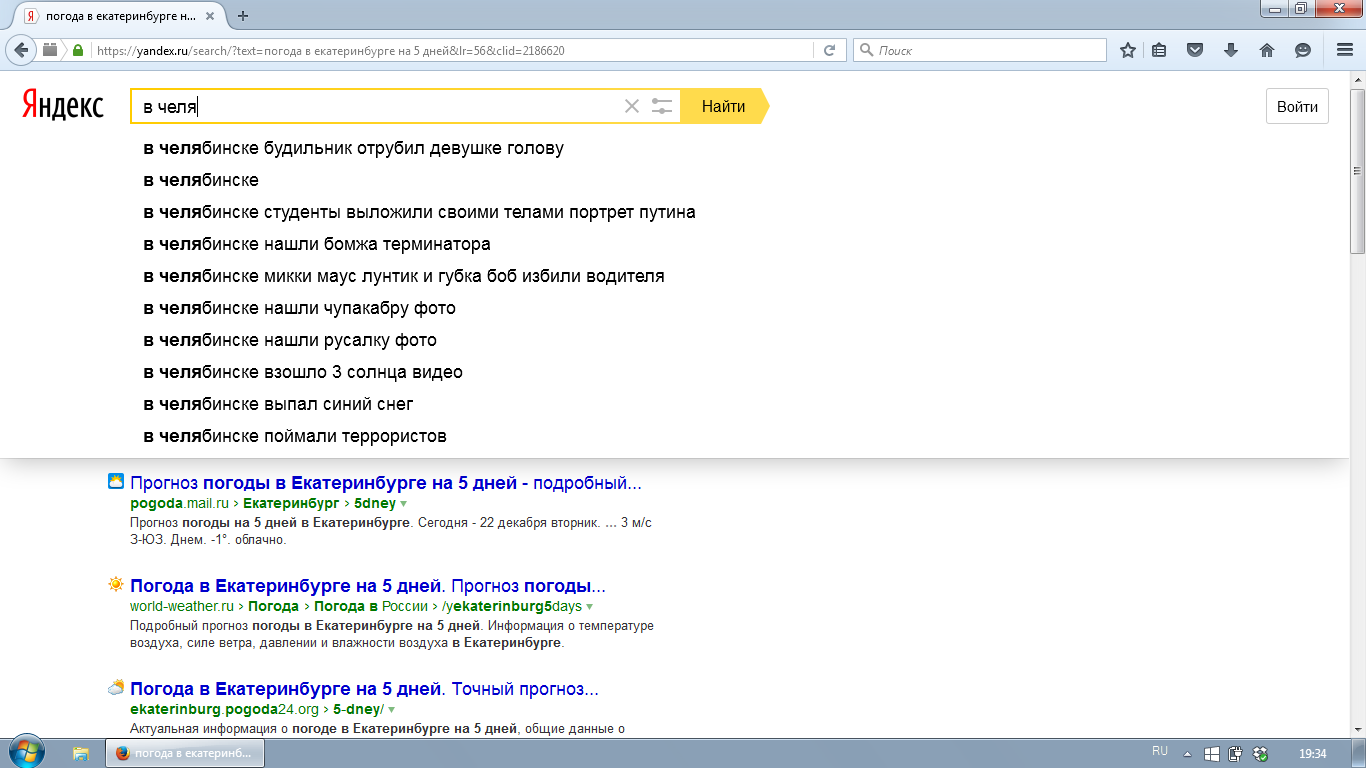Open the Firefox hamburger menu
This screenshot has height=768, width=1366.
[1345, 50]
